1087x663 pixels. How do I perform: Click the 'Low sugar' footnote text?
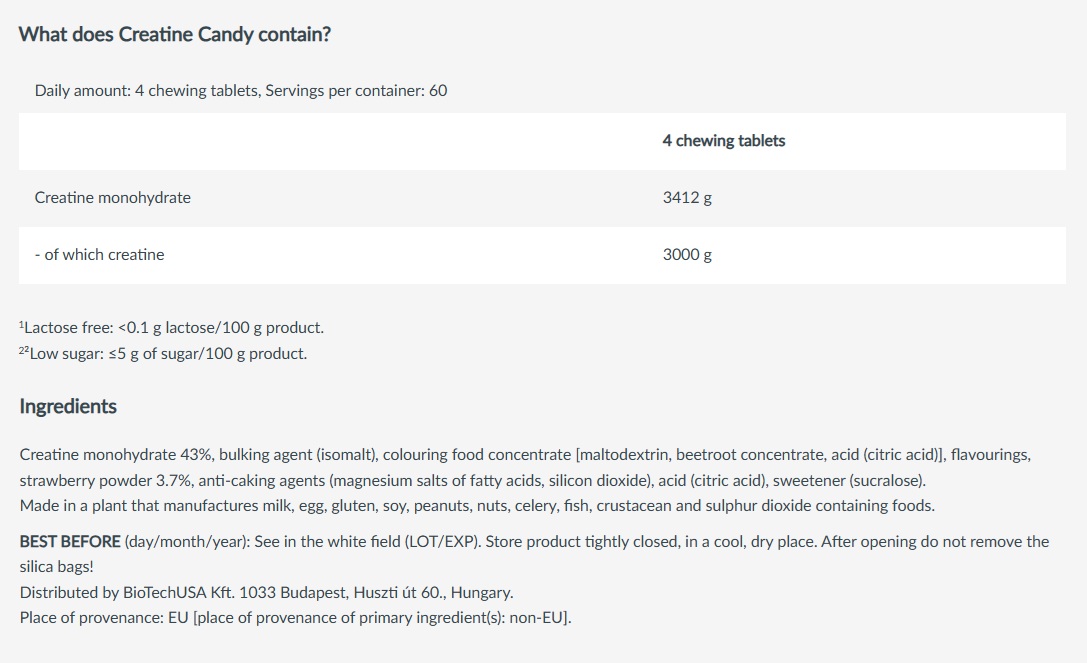165,354
